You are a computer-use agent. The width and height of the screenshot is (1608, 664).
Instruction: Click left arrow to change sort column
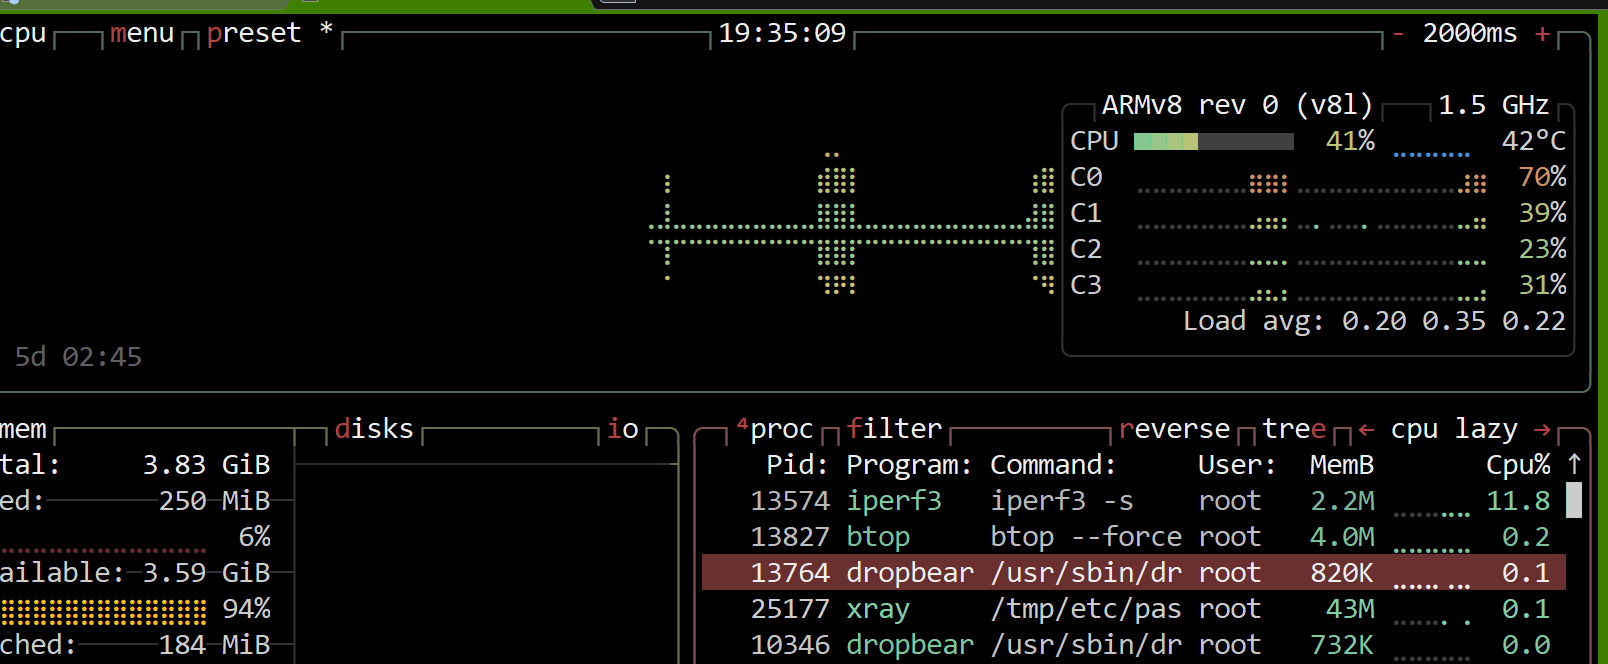[x=1366, y=430]
